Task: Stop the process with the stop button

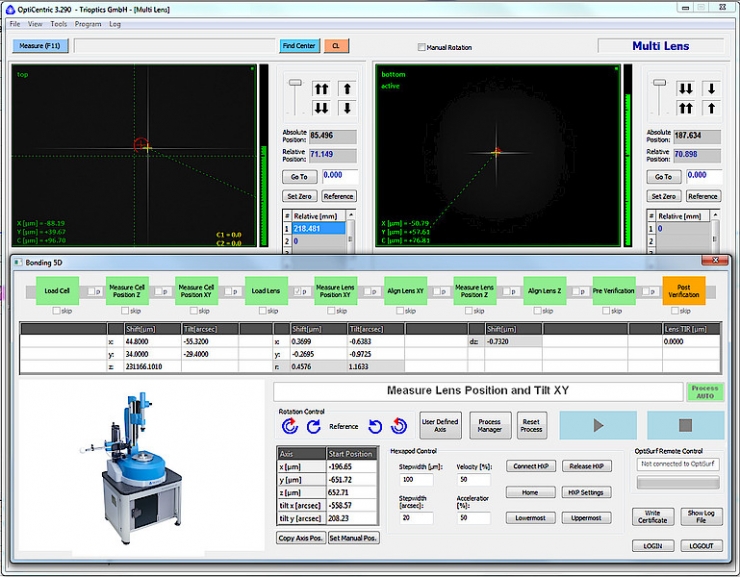Action: click(x=685, y=425)
